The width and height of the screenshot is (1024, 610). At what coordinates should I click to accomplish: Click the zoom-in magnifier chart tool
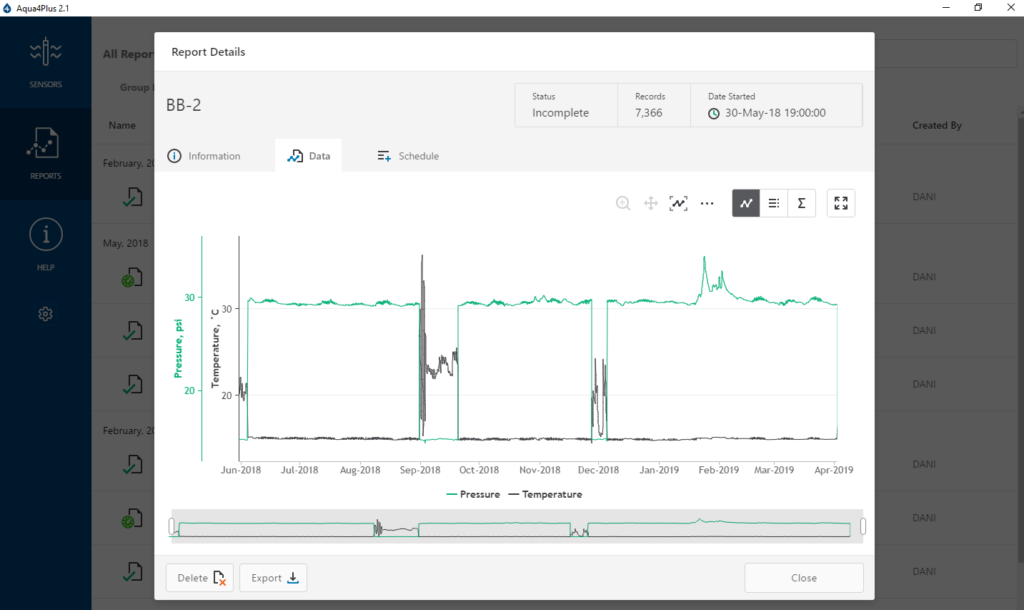(x=623, y=203)
